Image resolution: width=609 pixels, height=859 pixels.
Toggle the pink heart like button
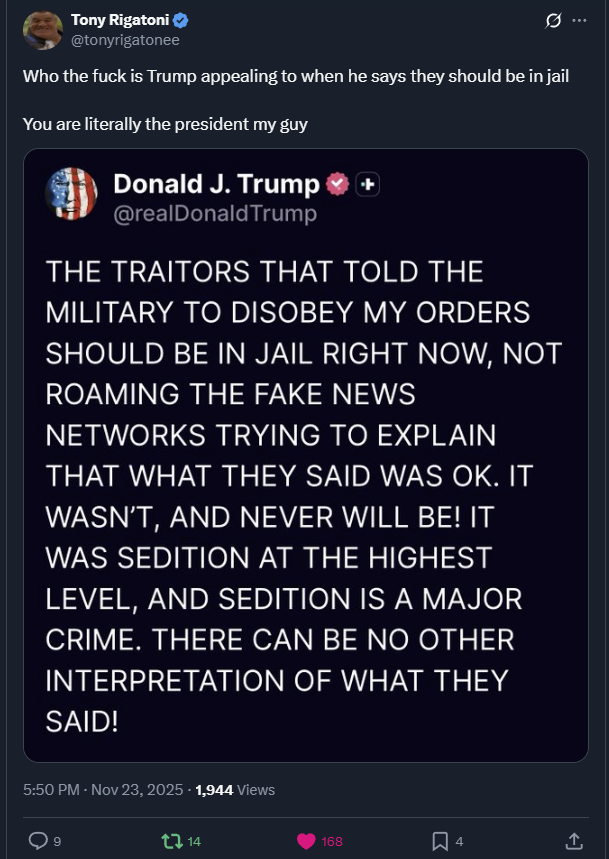(307, 841)
